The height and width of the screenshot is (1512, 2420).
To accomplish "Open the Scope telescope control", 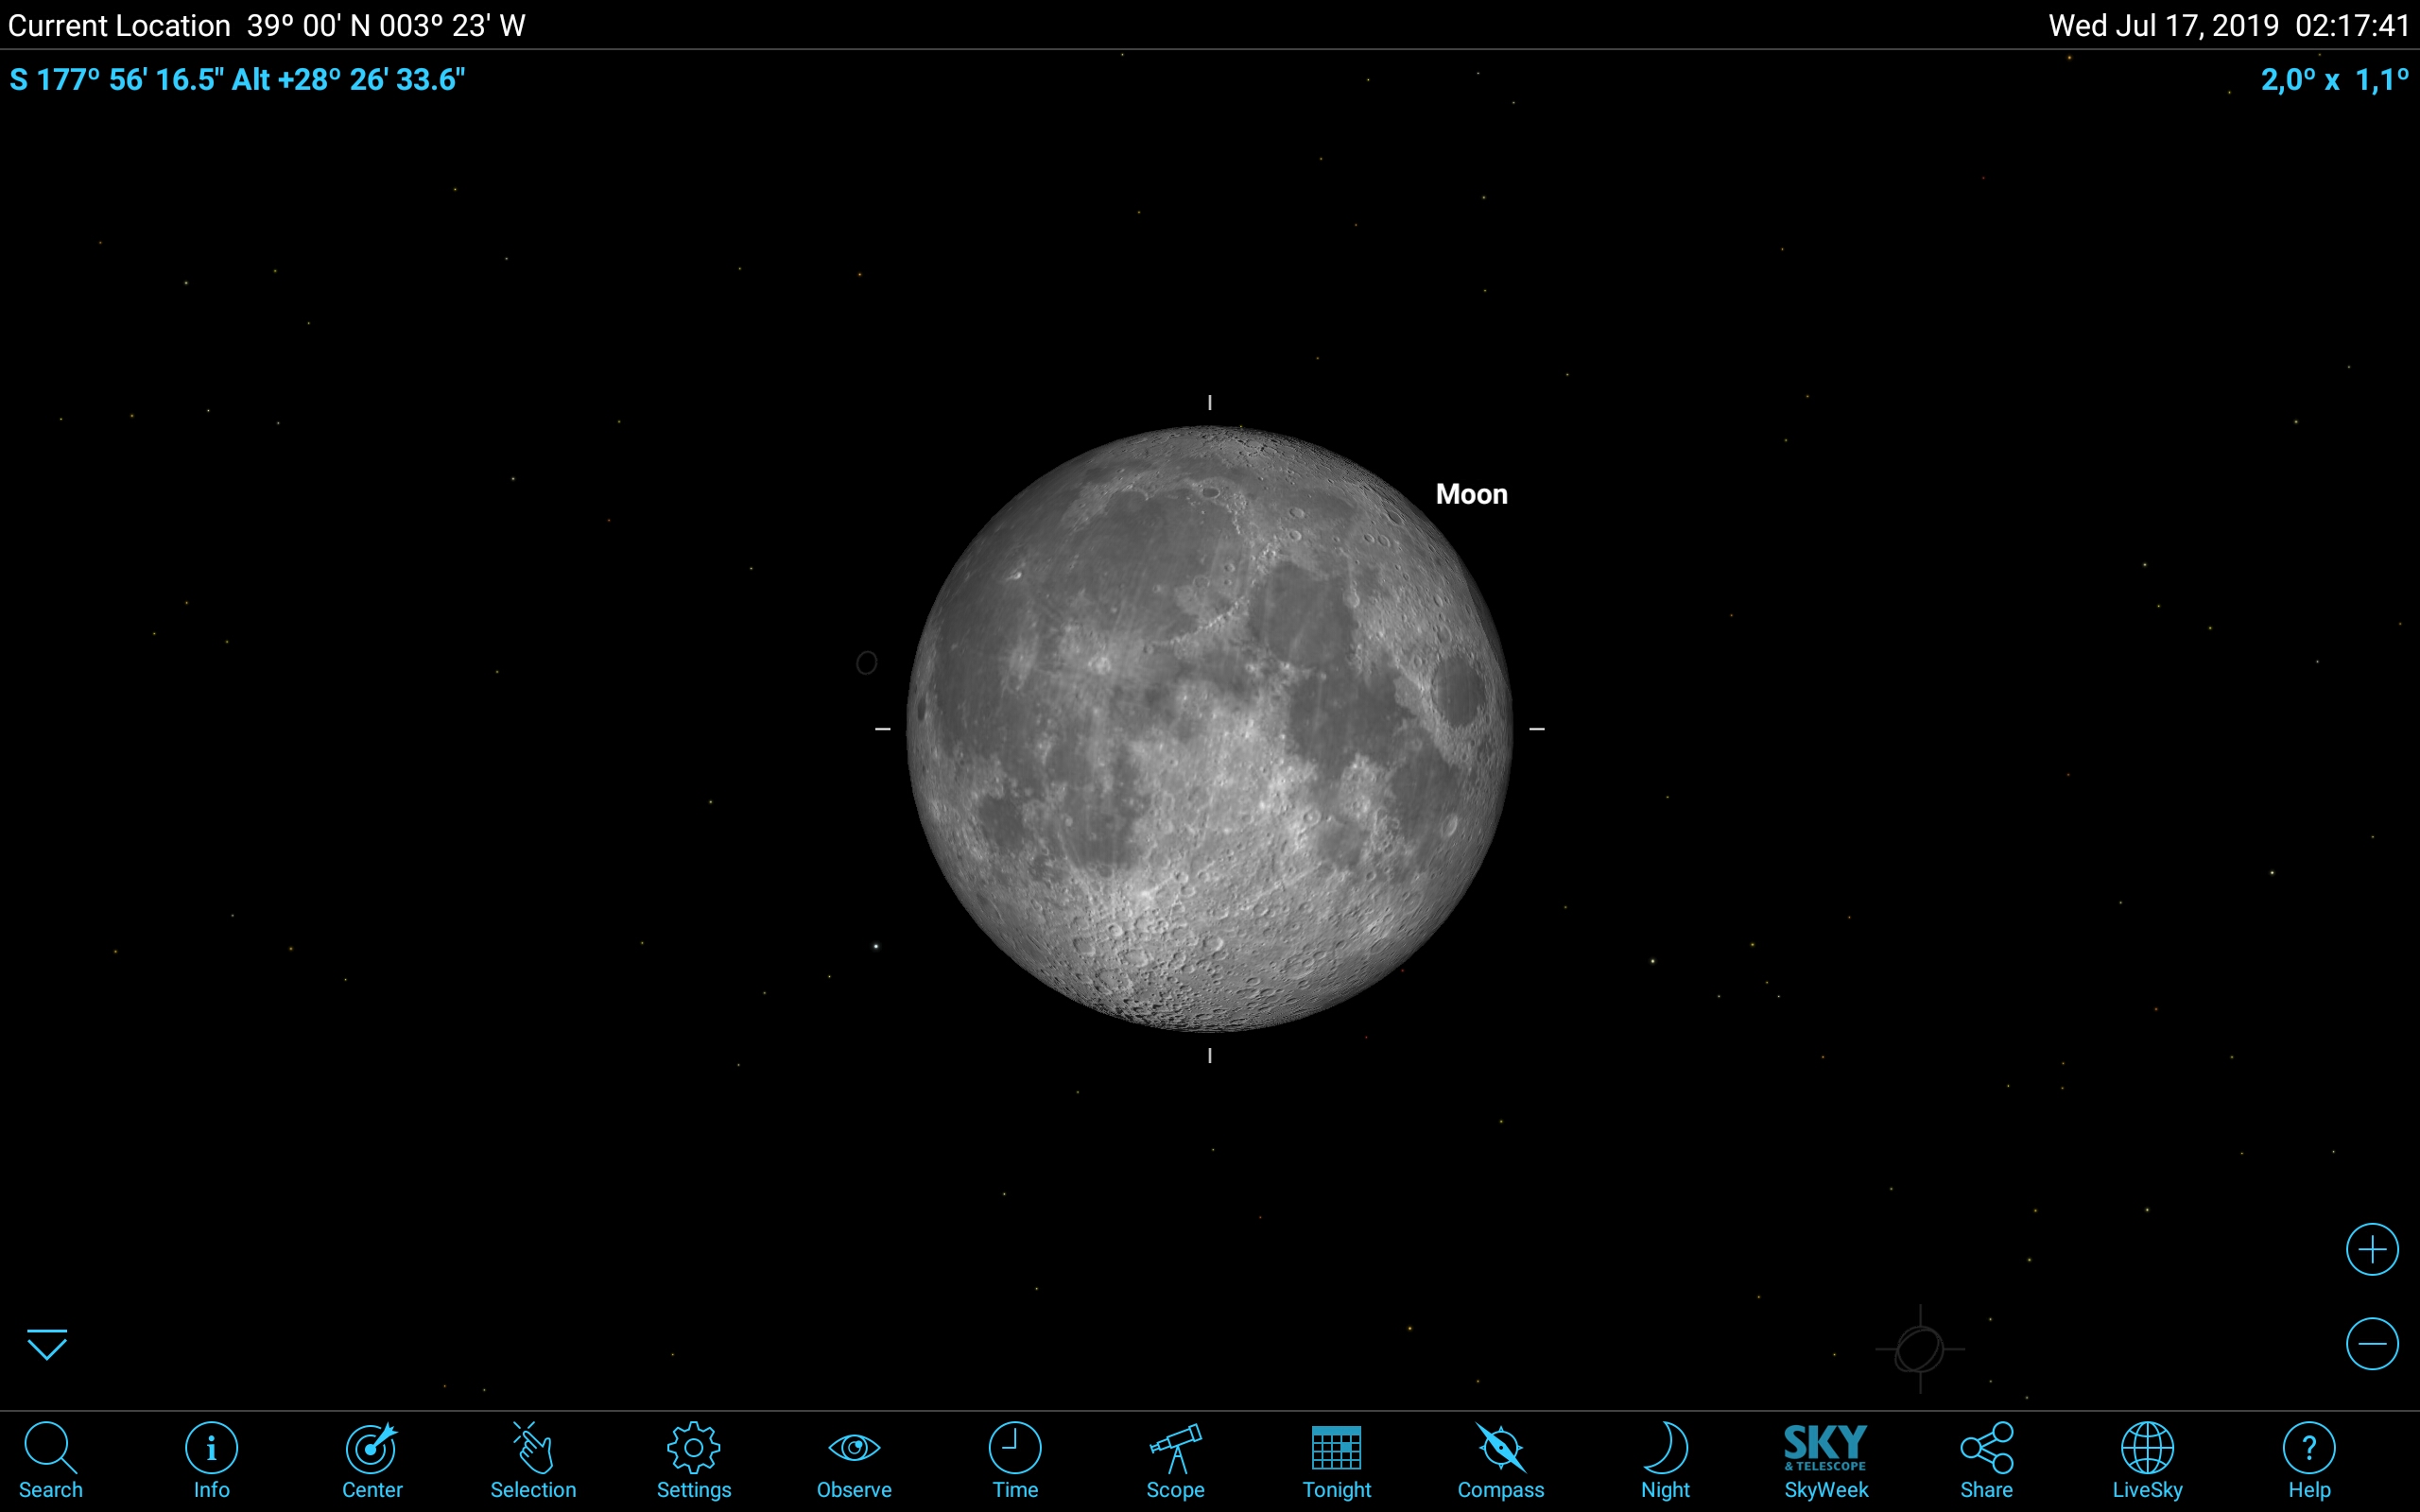I will [1175, 1460].
